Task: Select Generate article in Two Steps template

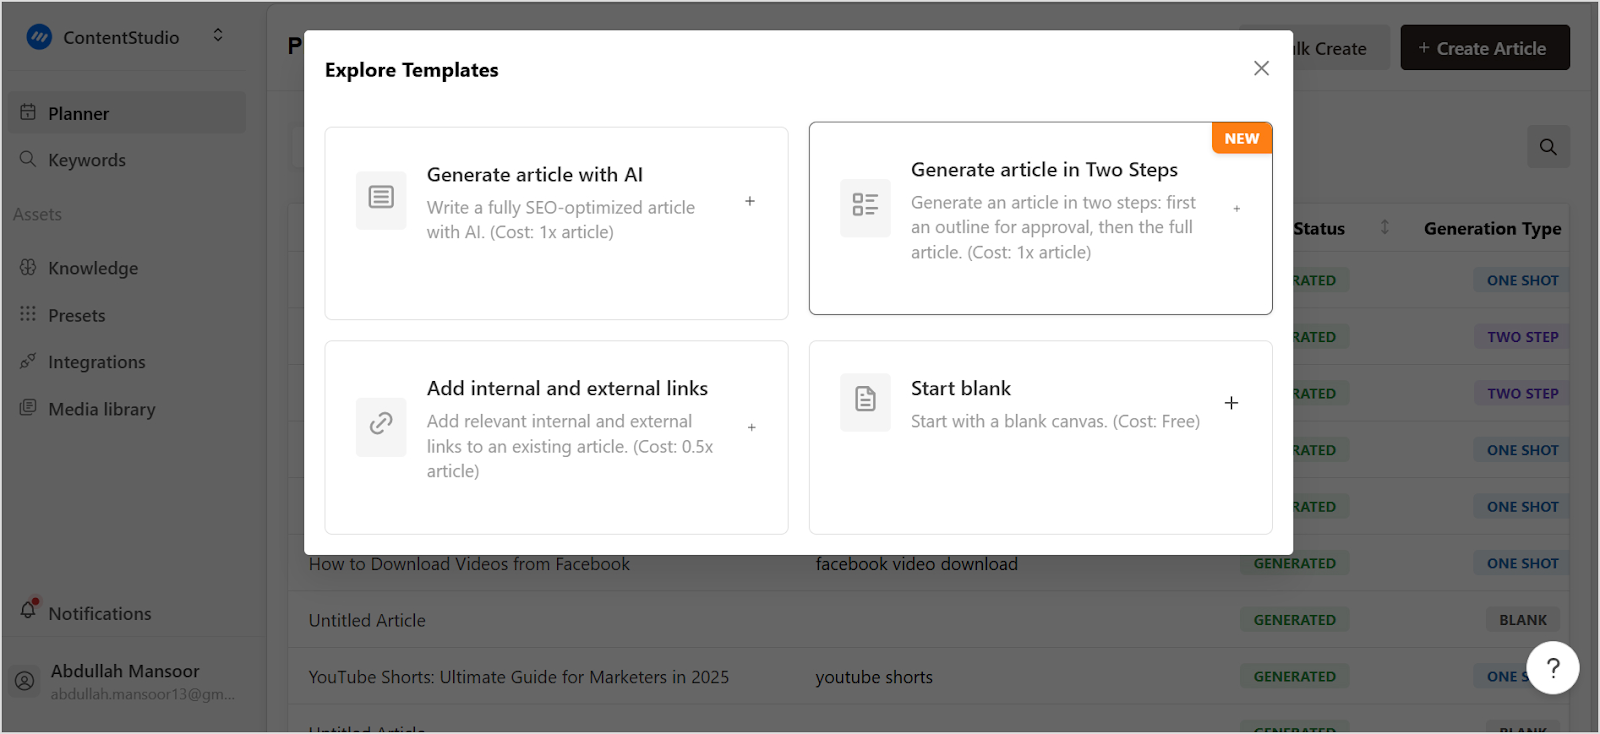Action: pyautogui.click(x=1040, y=218)
